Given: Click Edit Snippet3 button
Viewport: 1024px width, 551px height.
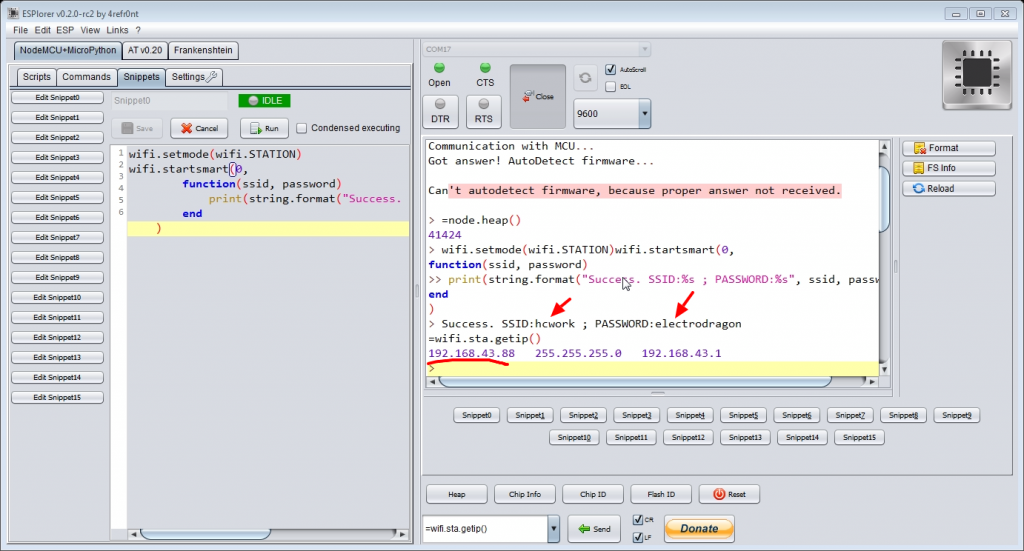Looking at the screenshot, I should [57, 157].
